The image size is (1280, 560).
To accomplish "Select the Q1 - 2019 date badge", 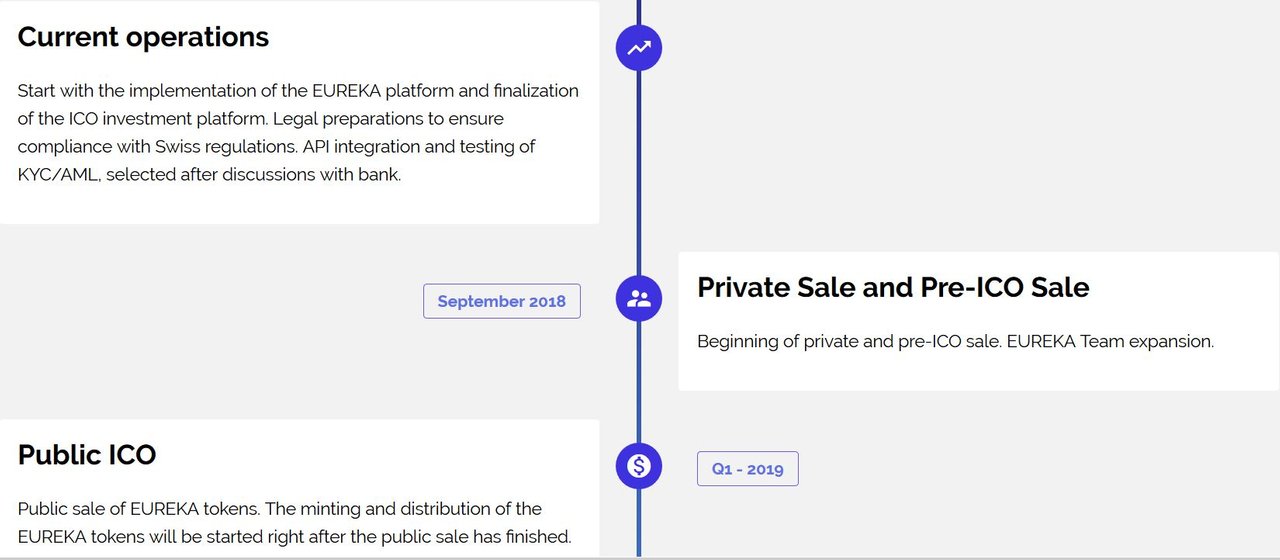I will pyautogui.click(x=747, y=469).
